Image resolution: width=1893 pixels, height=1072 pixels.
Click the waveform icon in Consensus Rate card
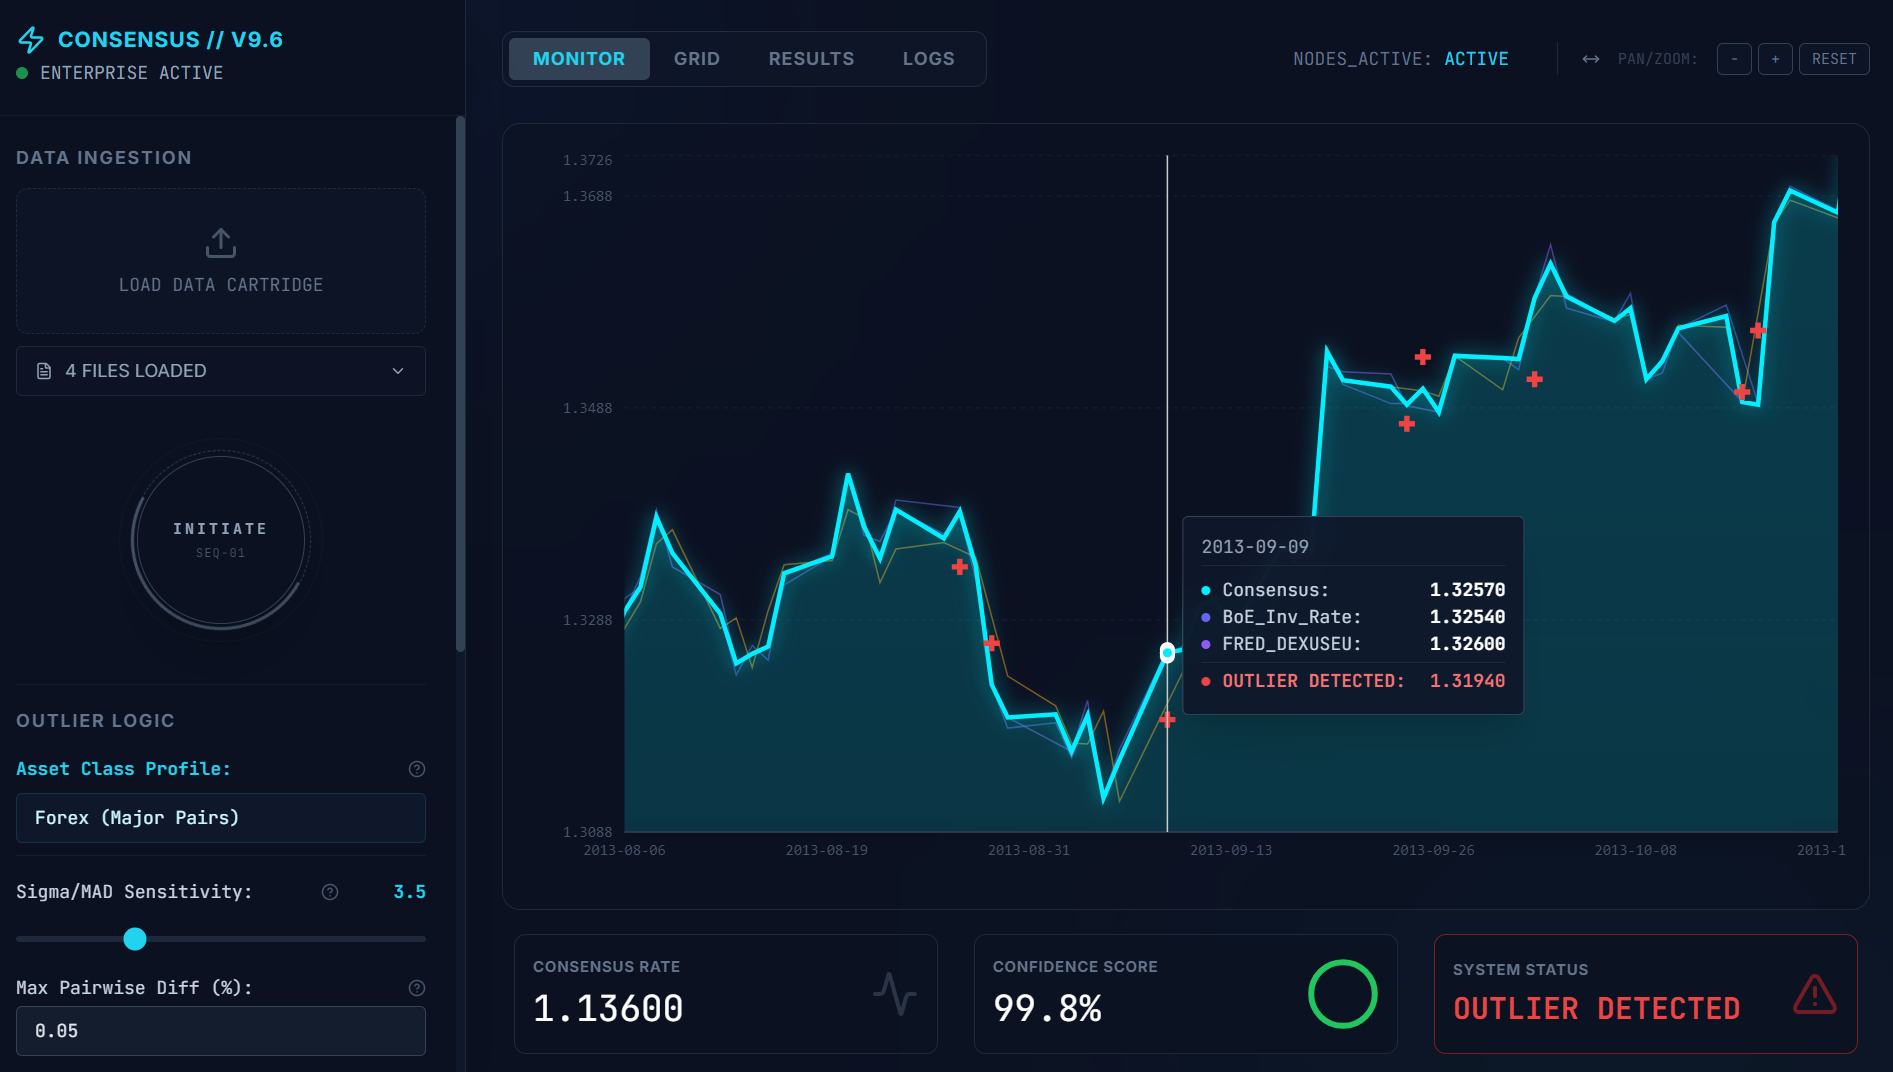895,994
